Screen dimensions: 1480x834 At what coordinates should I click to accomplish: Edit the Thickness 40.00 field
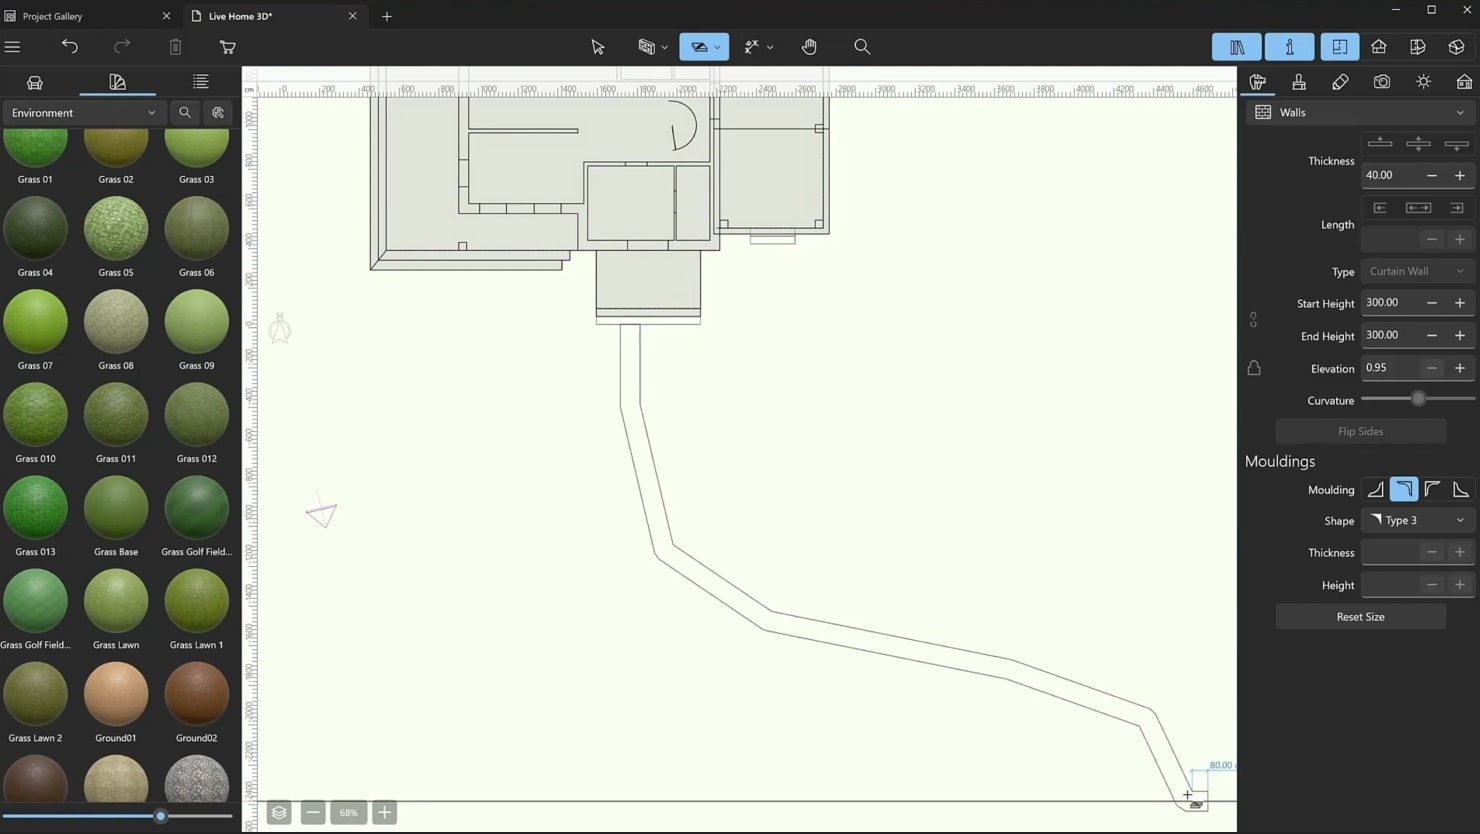[x=1391, y=175]
